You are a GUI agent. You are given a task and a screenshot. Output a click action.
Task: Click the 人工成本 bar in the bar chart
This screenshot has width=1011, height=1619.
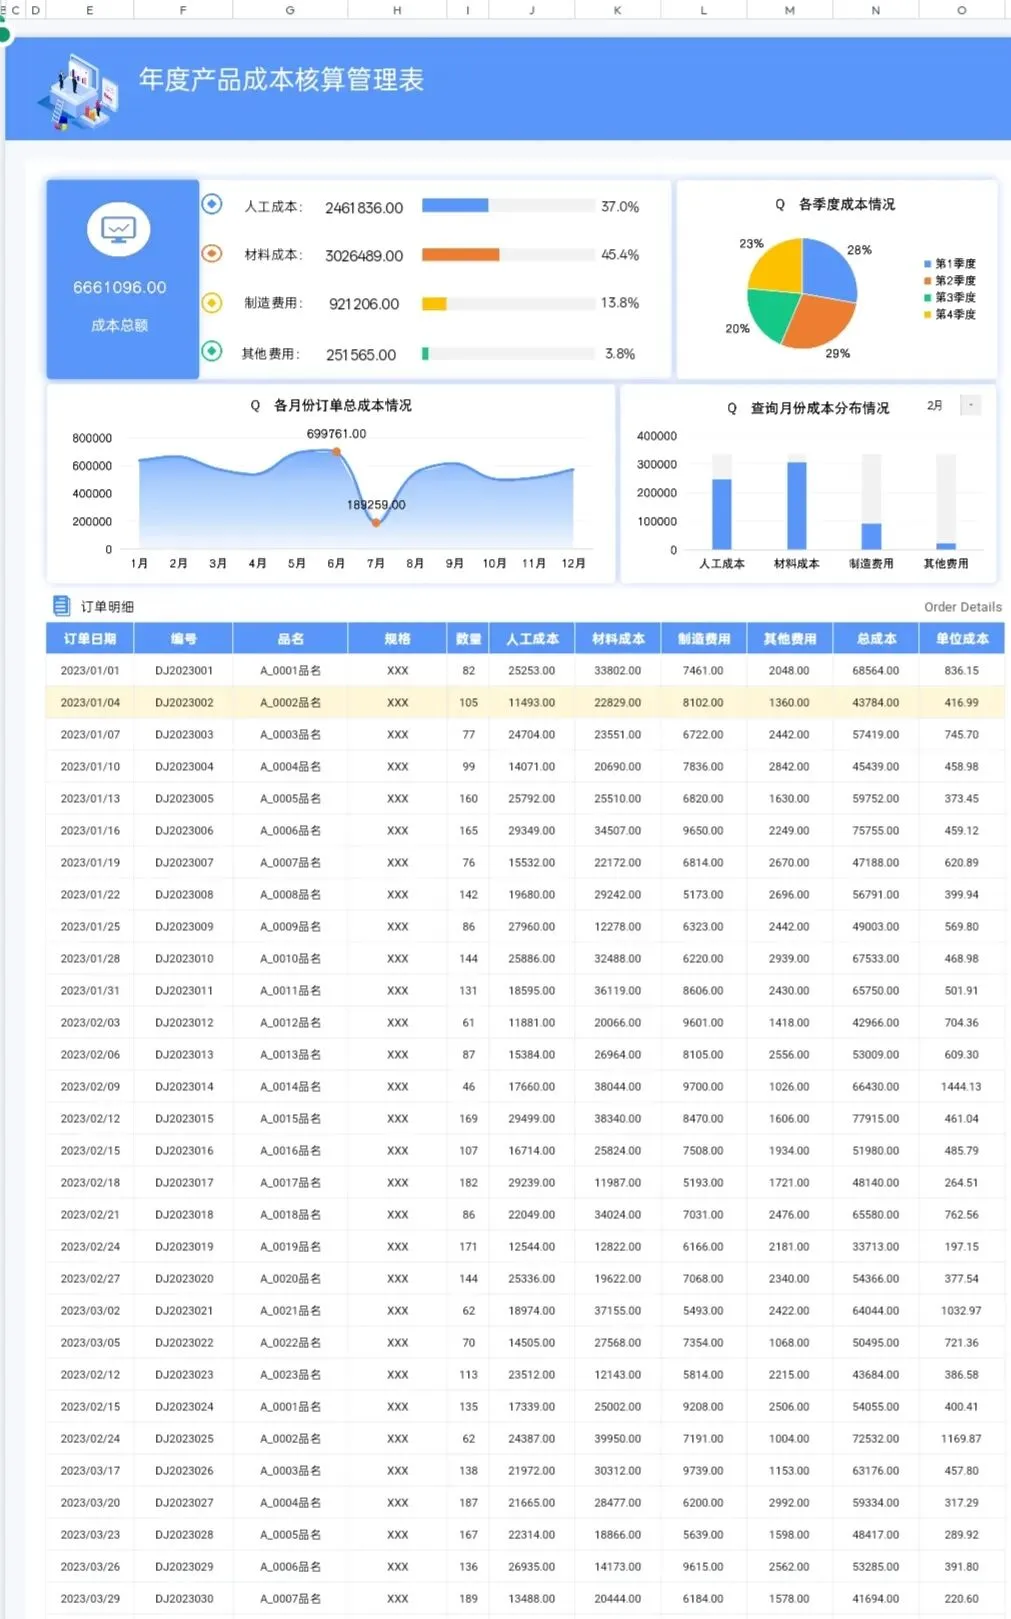pyautogui.click(x=721, y=514)
